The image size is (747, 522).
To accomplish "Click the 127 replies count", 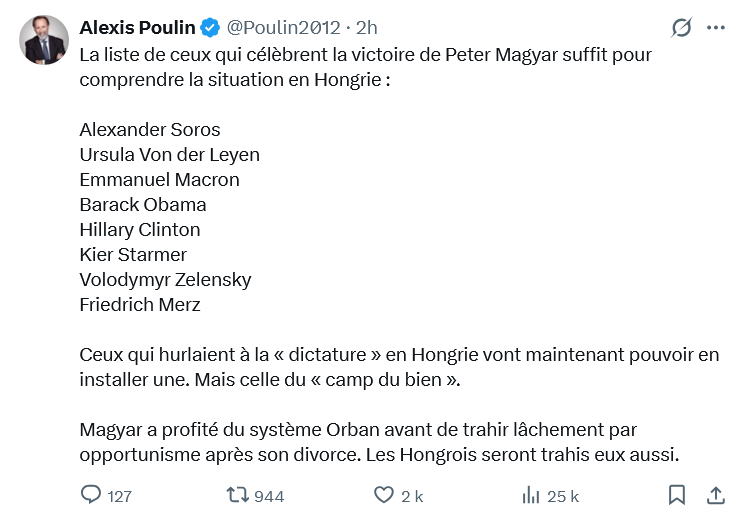I will [x=119, y=496].
